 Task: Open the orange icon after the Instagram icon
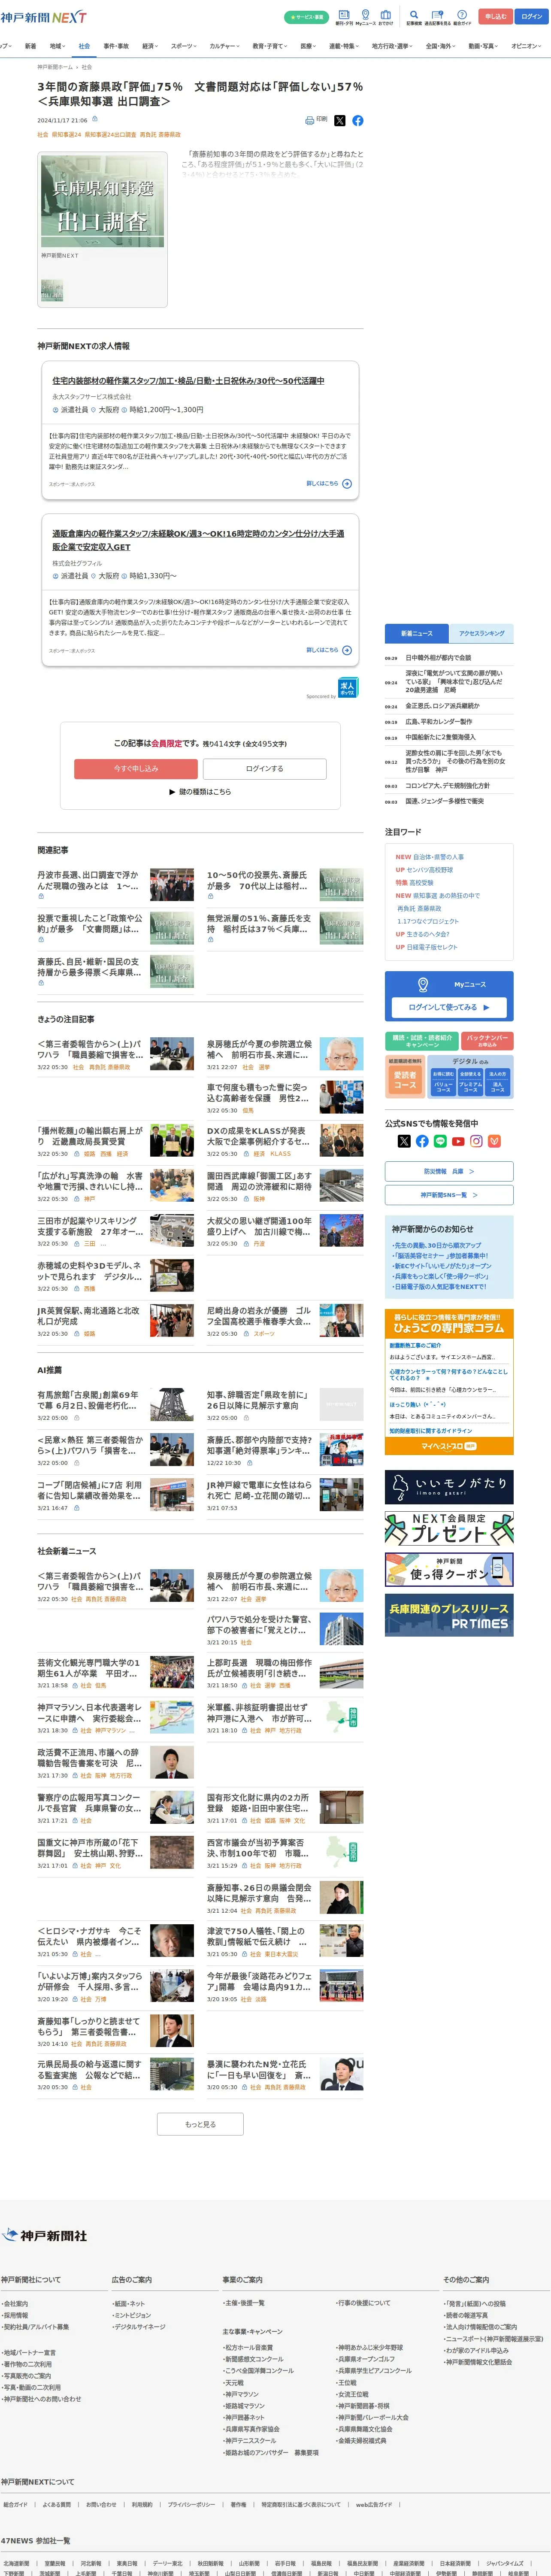coord(494,1141)
